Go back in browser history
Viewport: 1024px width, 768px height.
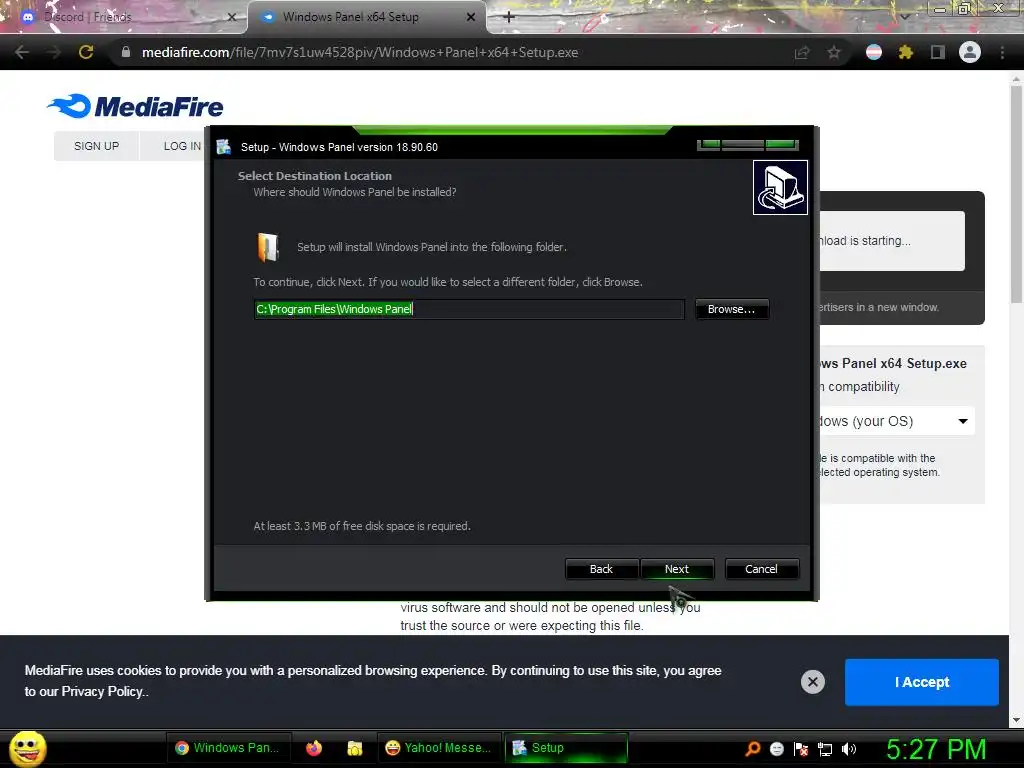[22, 52]
